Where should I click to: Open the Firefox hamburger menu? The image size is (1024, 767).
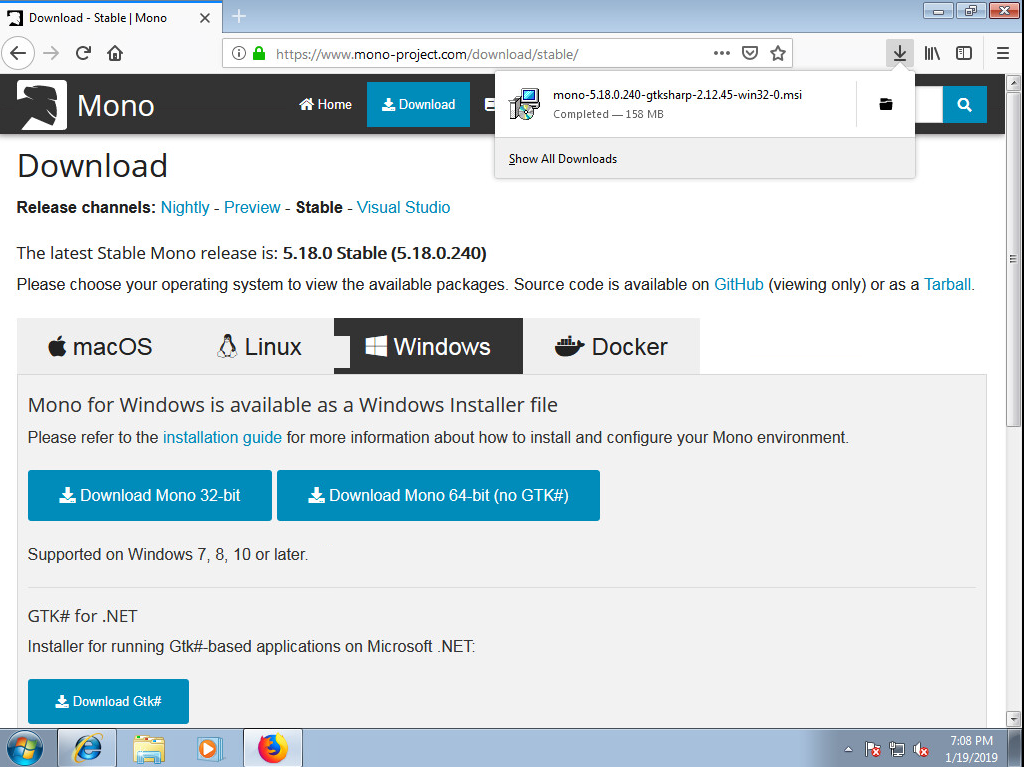click(1003, 53)
